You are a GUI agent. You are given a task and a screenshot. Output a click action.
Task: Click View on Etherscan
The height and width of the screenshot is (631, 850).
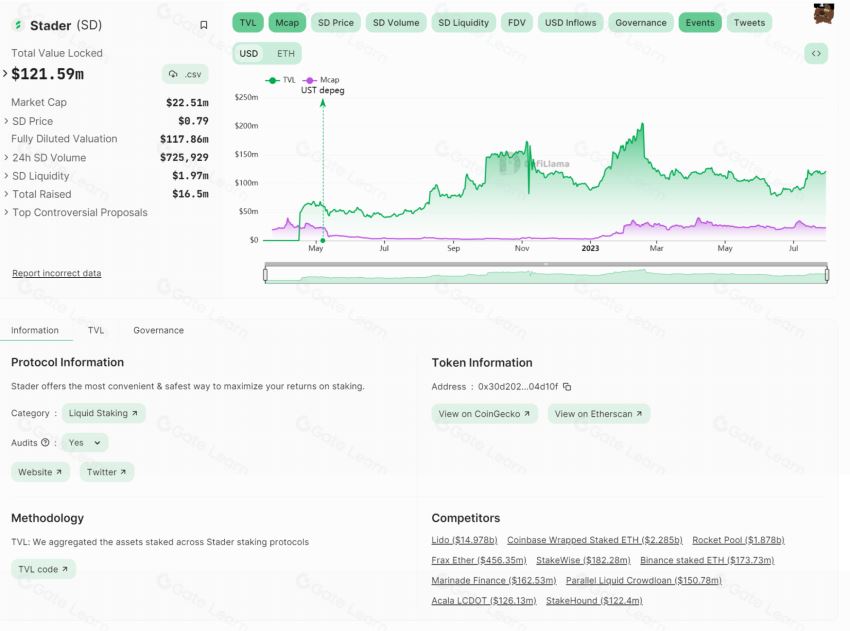tap(598, 414)
